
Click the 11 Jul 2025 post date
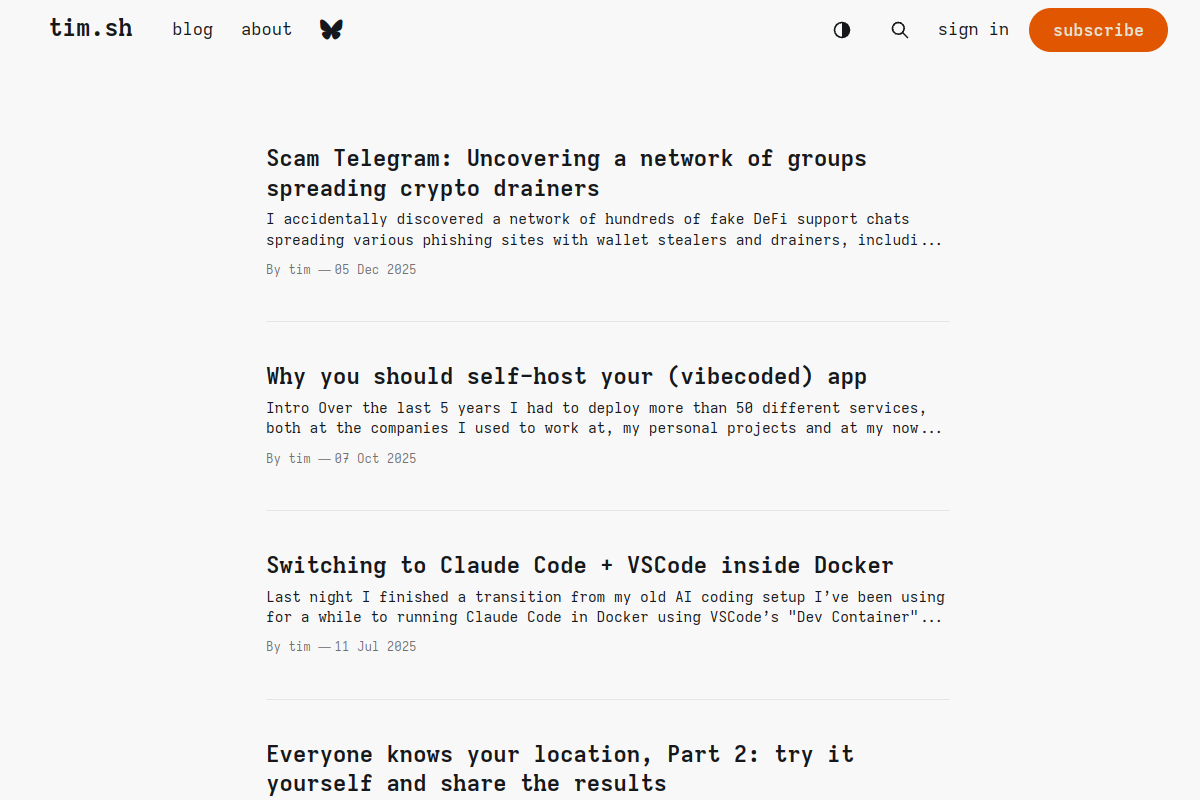(x=376, y=647)
